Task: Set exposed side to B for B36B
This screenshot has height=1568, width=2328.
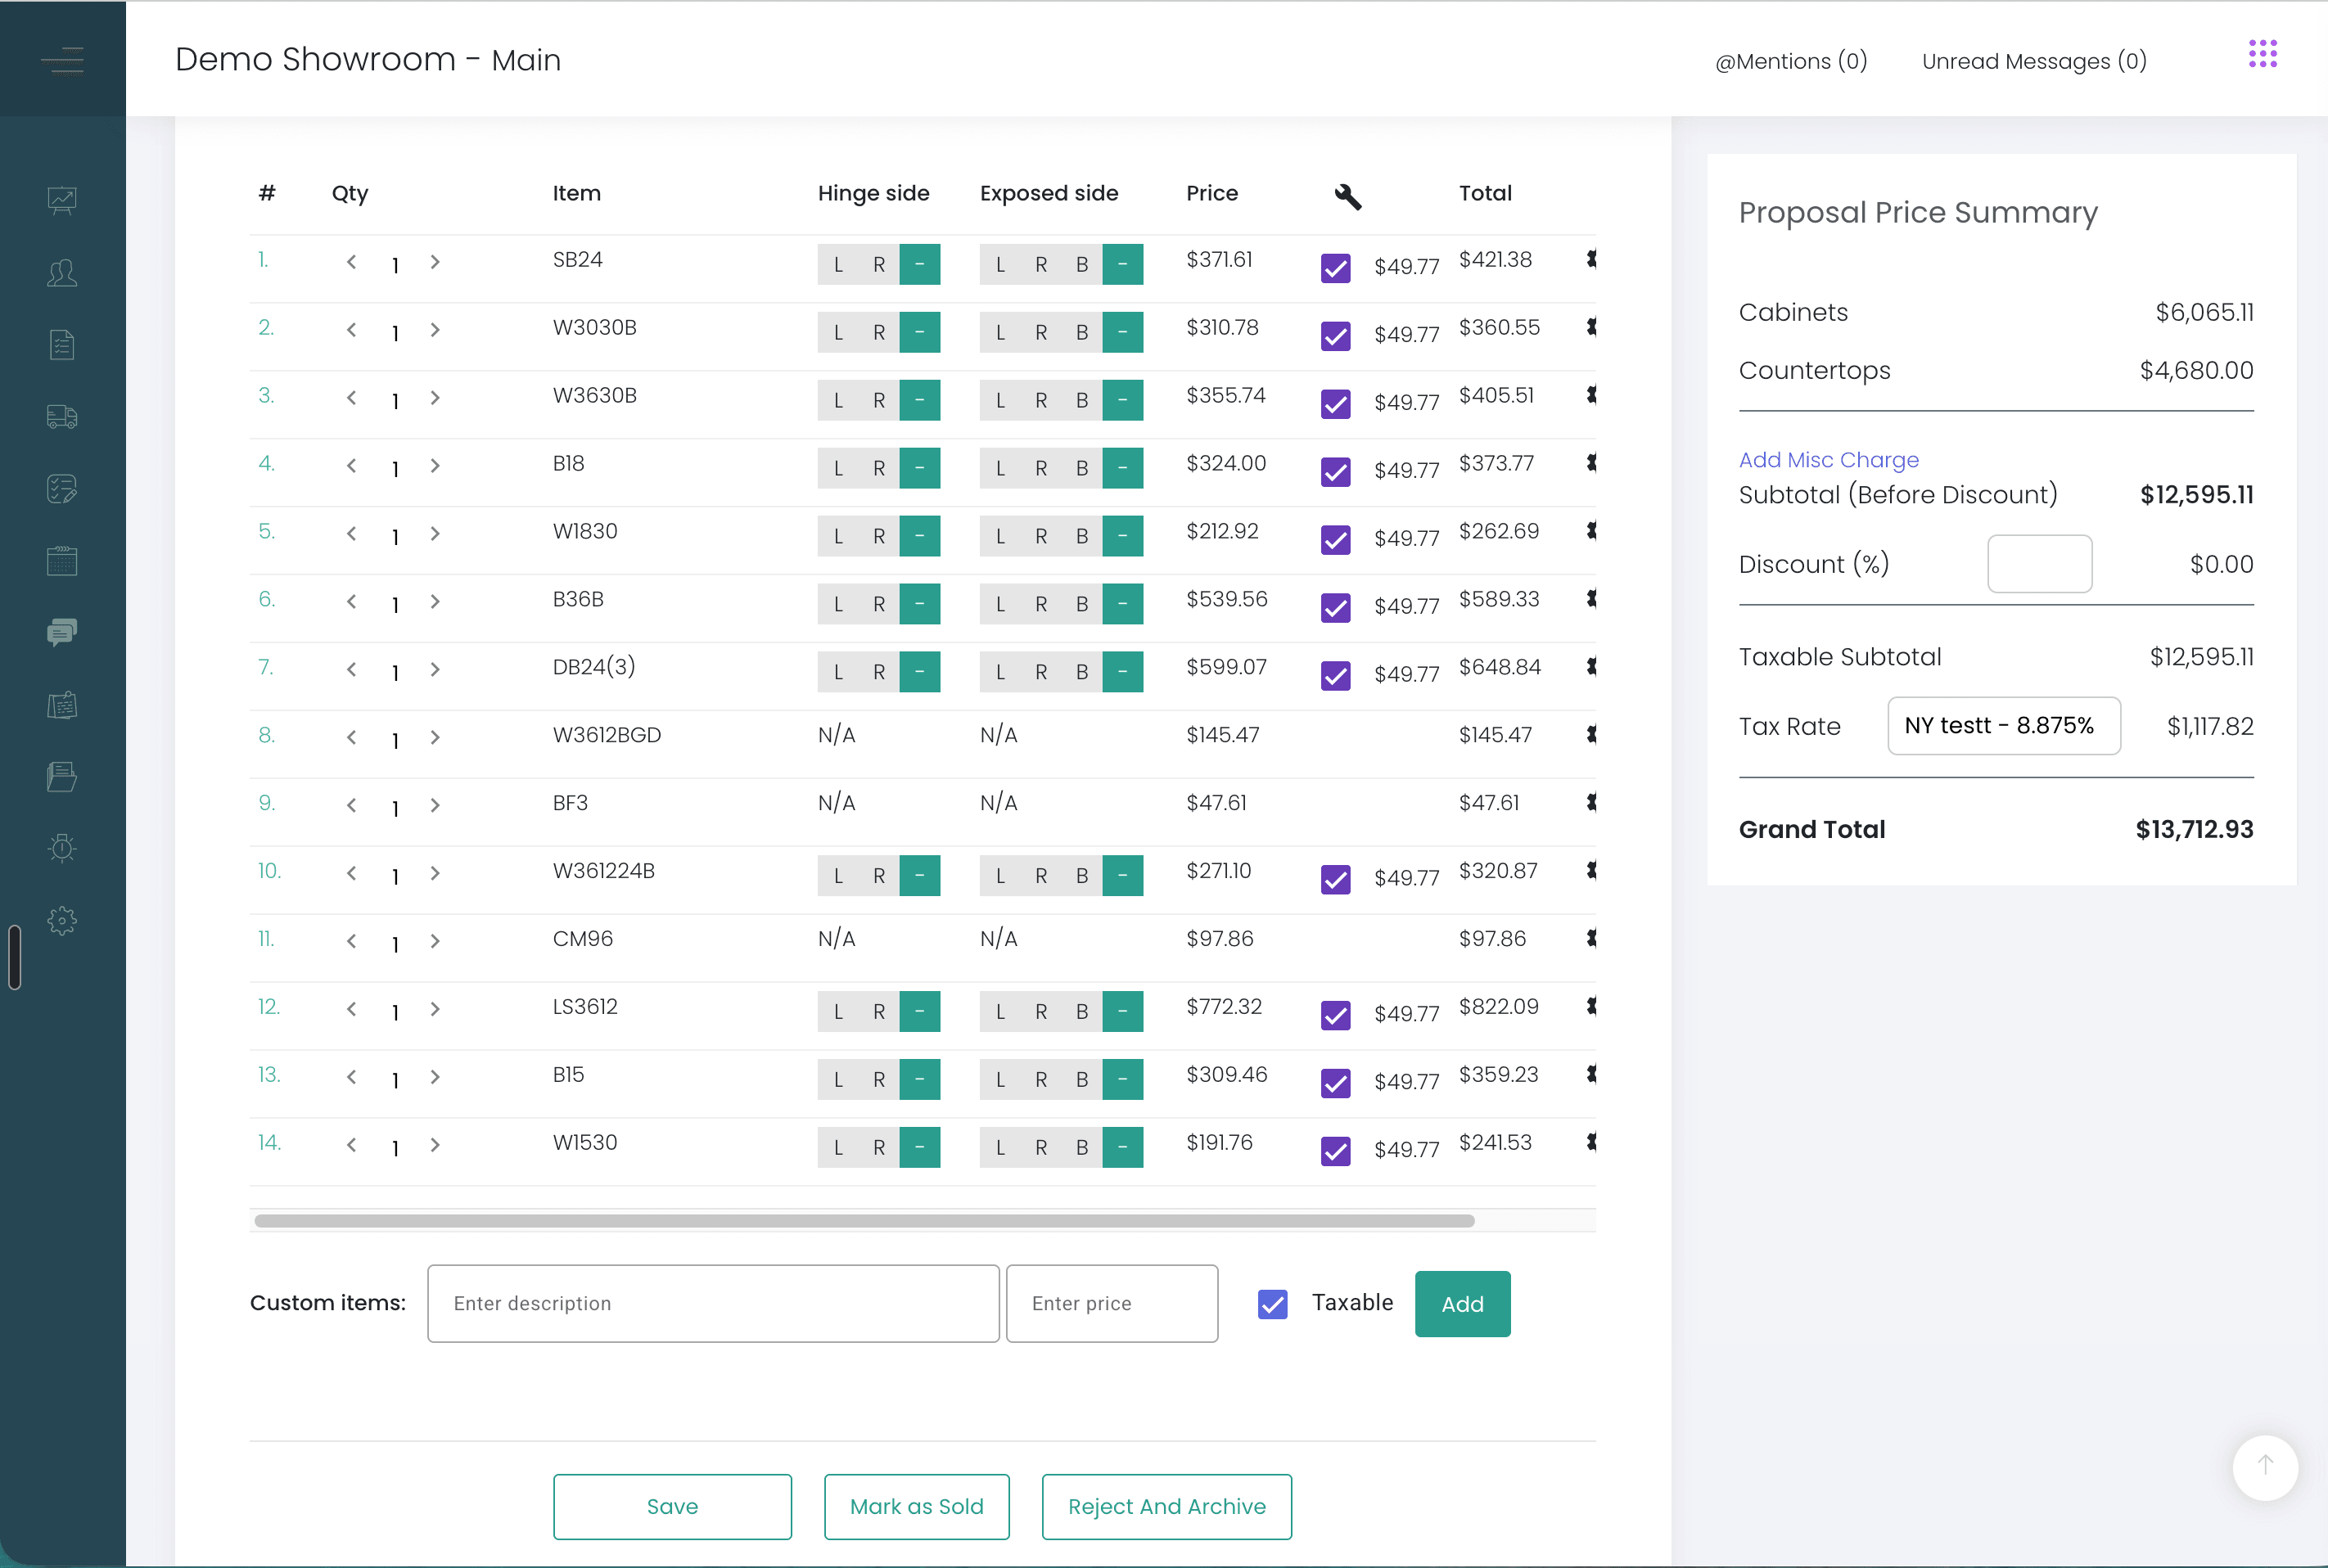Action: (1082, 604)
